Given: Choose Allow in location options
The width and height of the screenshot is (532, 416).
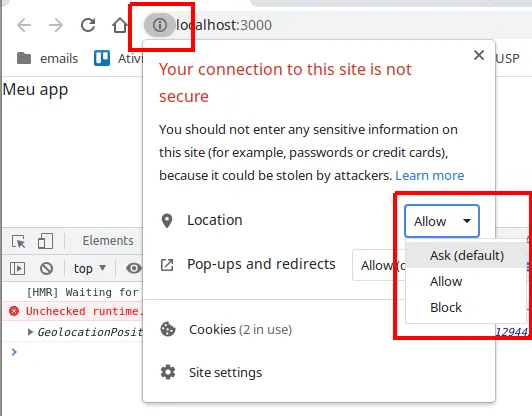Looking at the screenshot, I should tap(466, 281).
